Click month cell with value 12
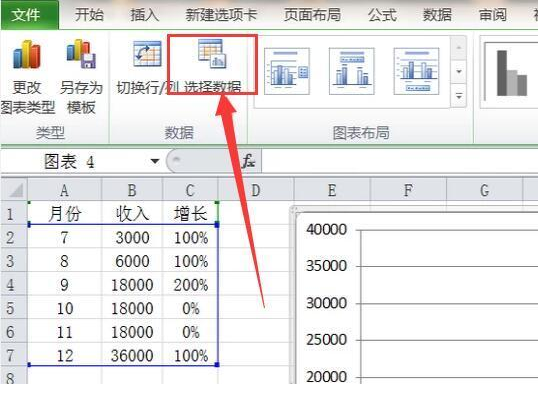The height and width of the screenshot is (395, 549). [x=64, y=355]
